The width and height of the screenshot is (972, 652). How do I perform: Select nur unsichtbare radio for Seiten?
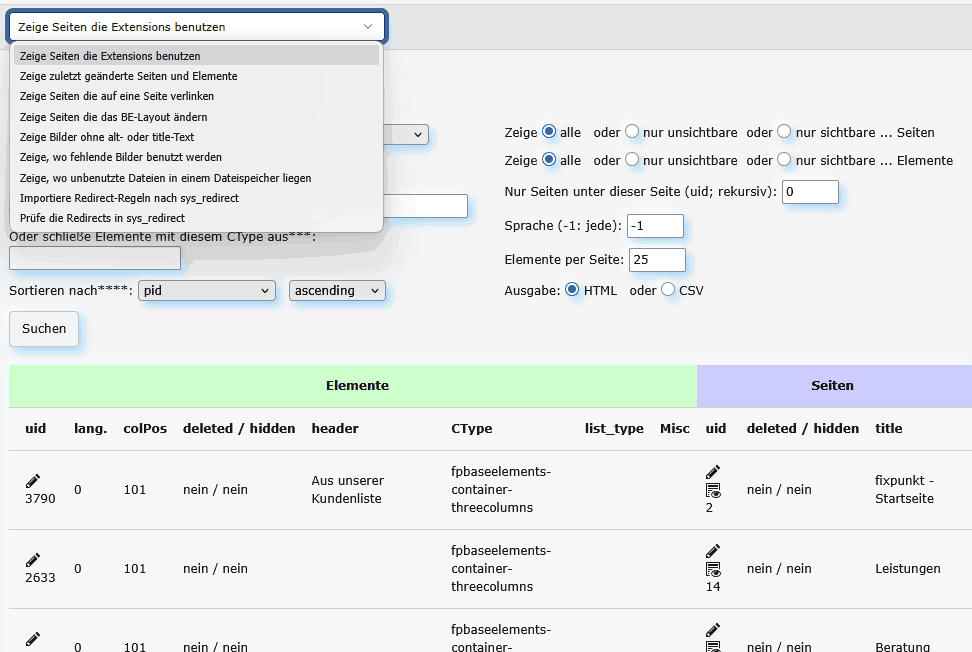click(x=632, y=131)
